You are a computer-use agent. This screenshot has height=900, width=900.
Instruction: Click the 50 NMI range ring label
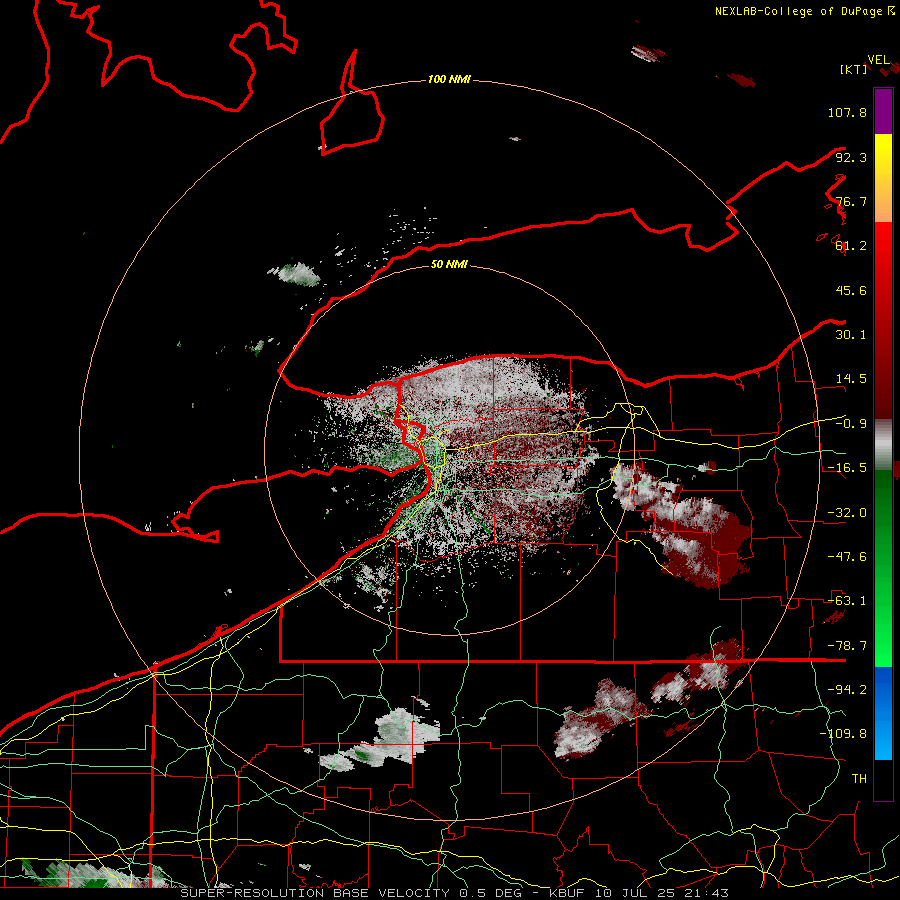pos(449,265)
